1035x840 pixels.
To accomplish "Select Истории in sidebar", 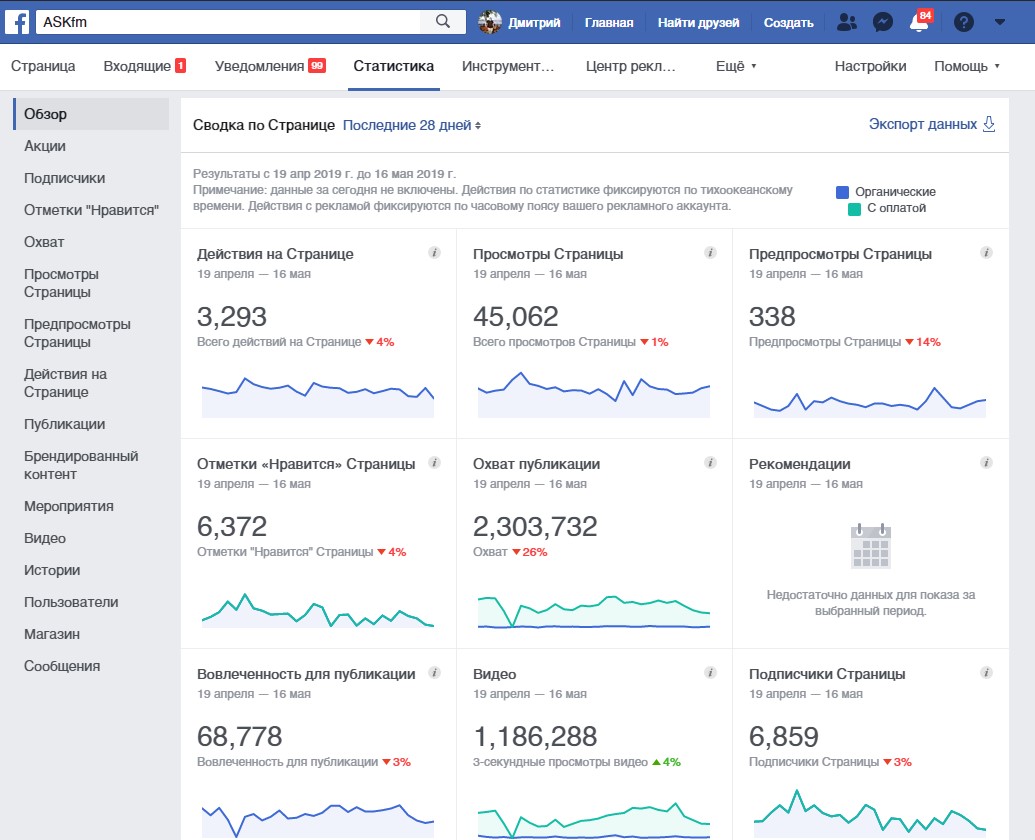I will [x=52, y=570].
